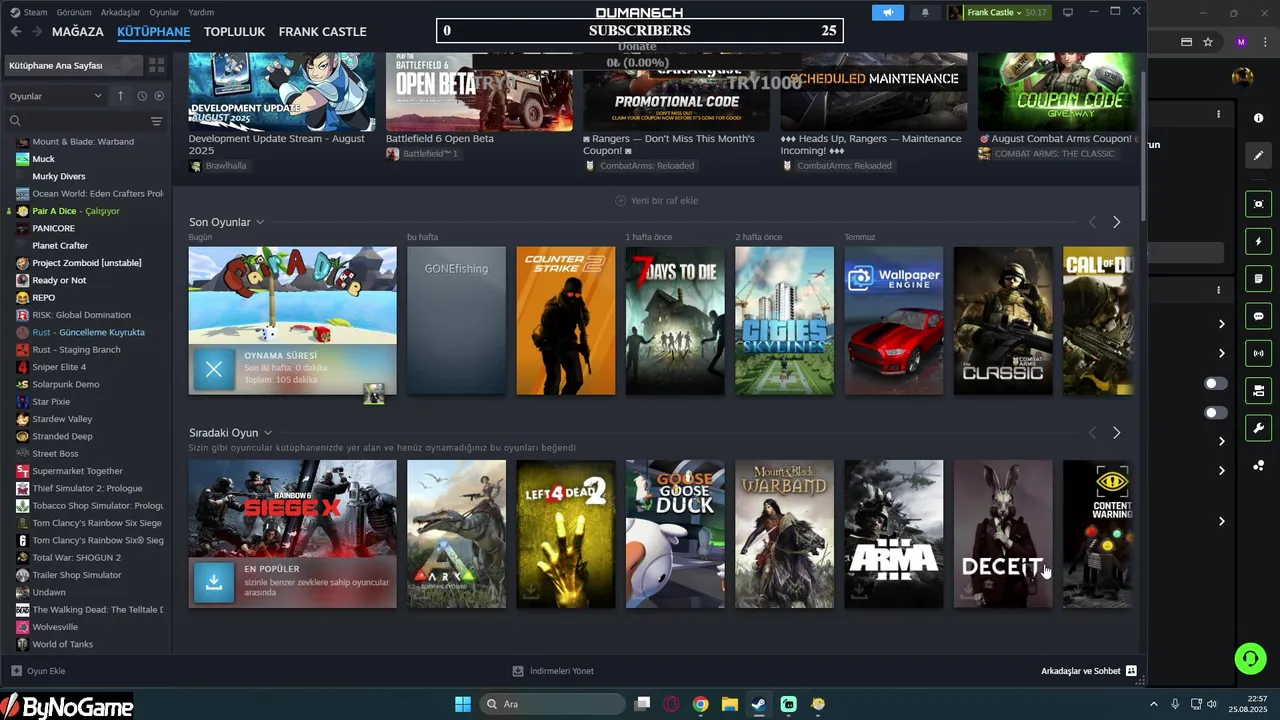Open advanced filter options icon beside search
Image resolution: width=1280 pixels, height=720 pixels.
pyautogui.click(x=156, y=121)
